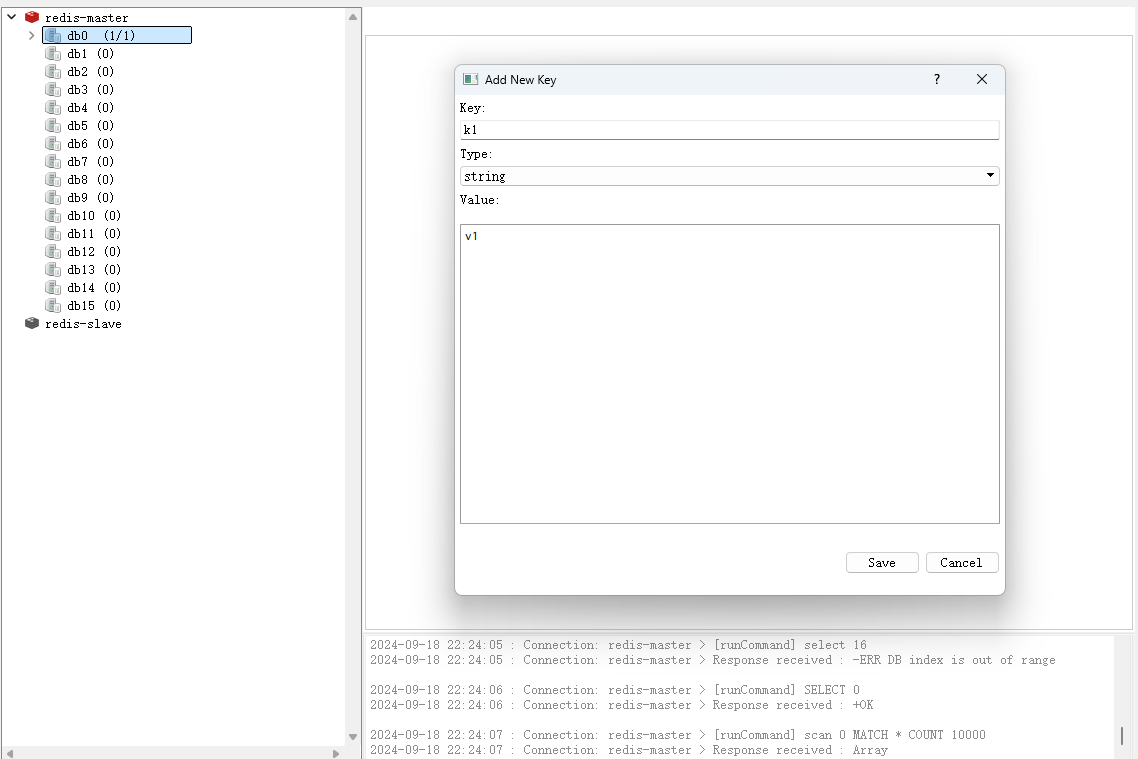Viewport: 1138px width, 759px height.
Task: Click the db14 database icon
Action: coord(53,287)
